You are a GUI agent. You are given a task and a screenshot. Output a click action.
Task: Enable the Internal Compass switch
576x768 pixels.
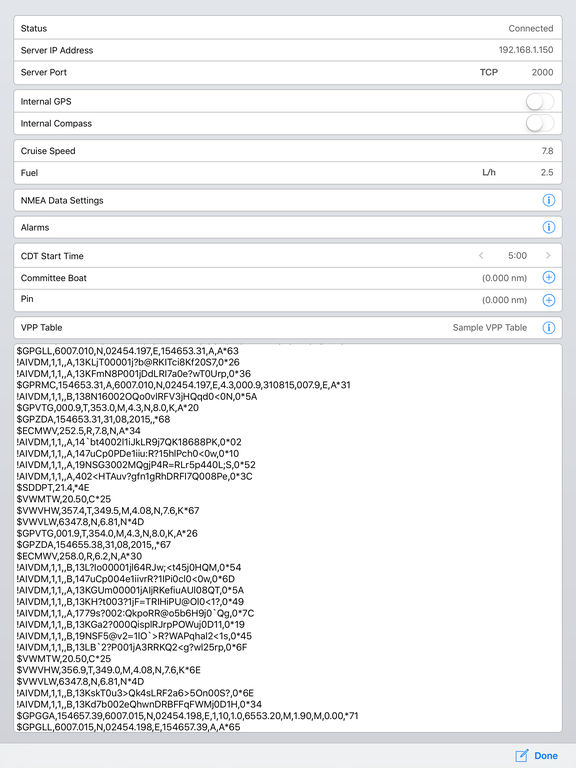pyautogui.click(x=540, y=123)
